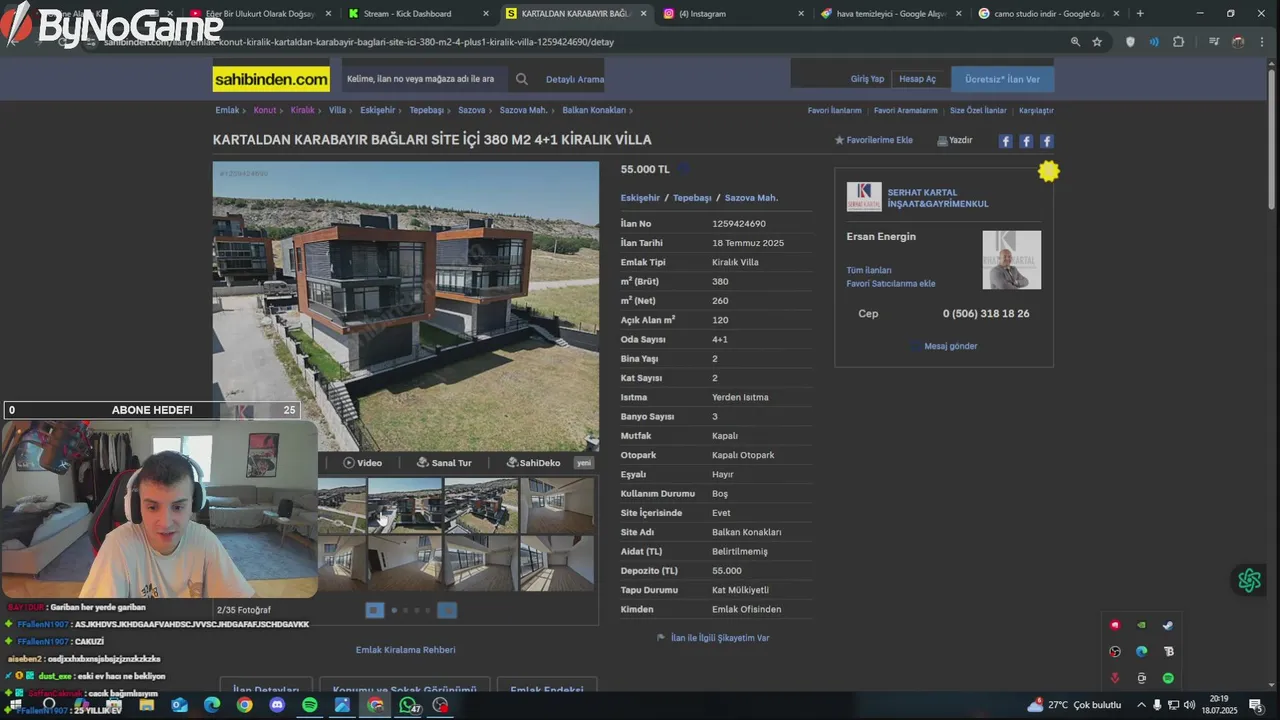Click the OBS icon in the tray popup
Screen dimensions: 1280x720
pyautogui.click(x=1115, y=652)
